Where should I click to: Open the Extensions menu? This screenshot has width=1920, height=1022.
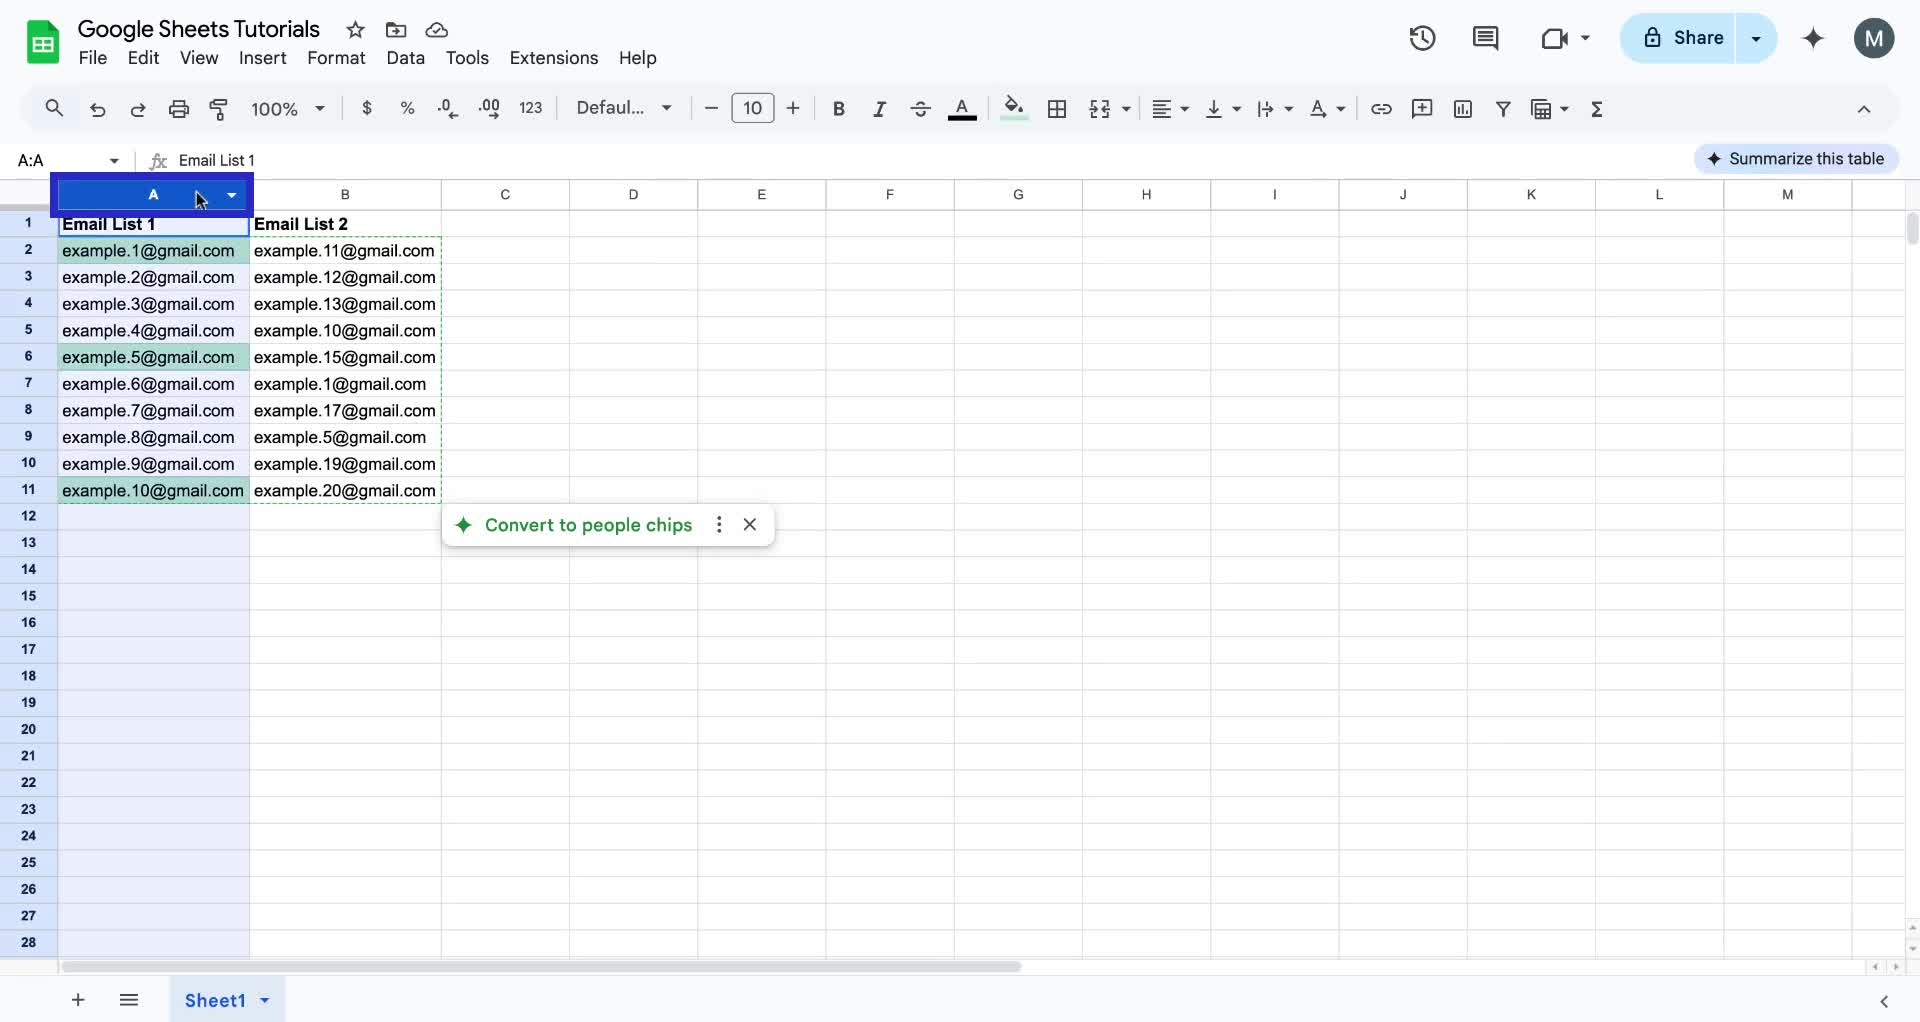pos(553,58)
